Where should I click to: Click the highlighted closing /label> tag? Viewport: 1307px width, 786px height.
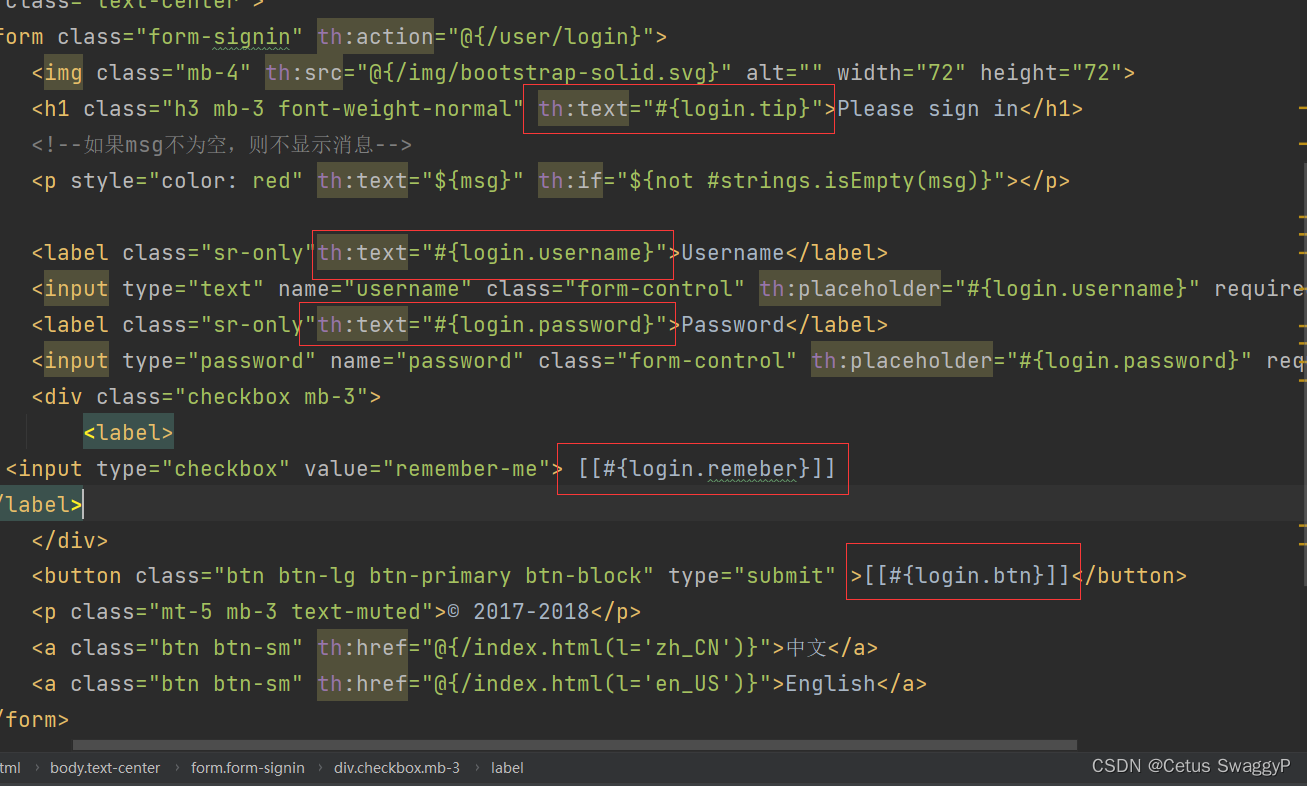[40, 505]
